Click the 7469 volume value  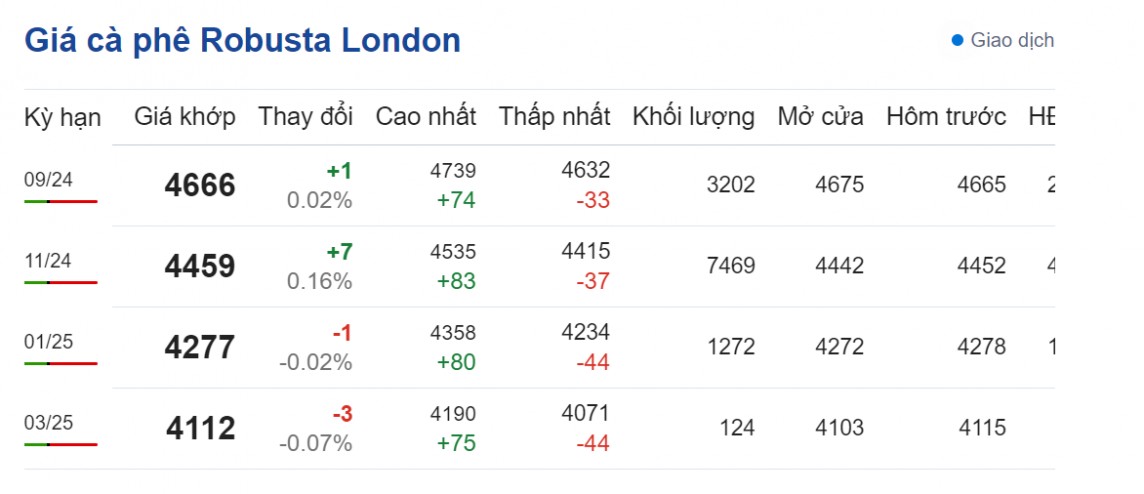(729, 266)
